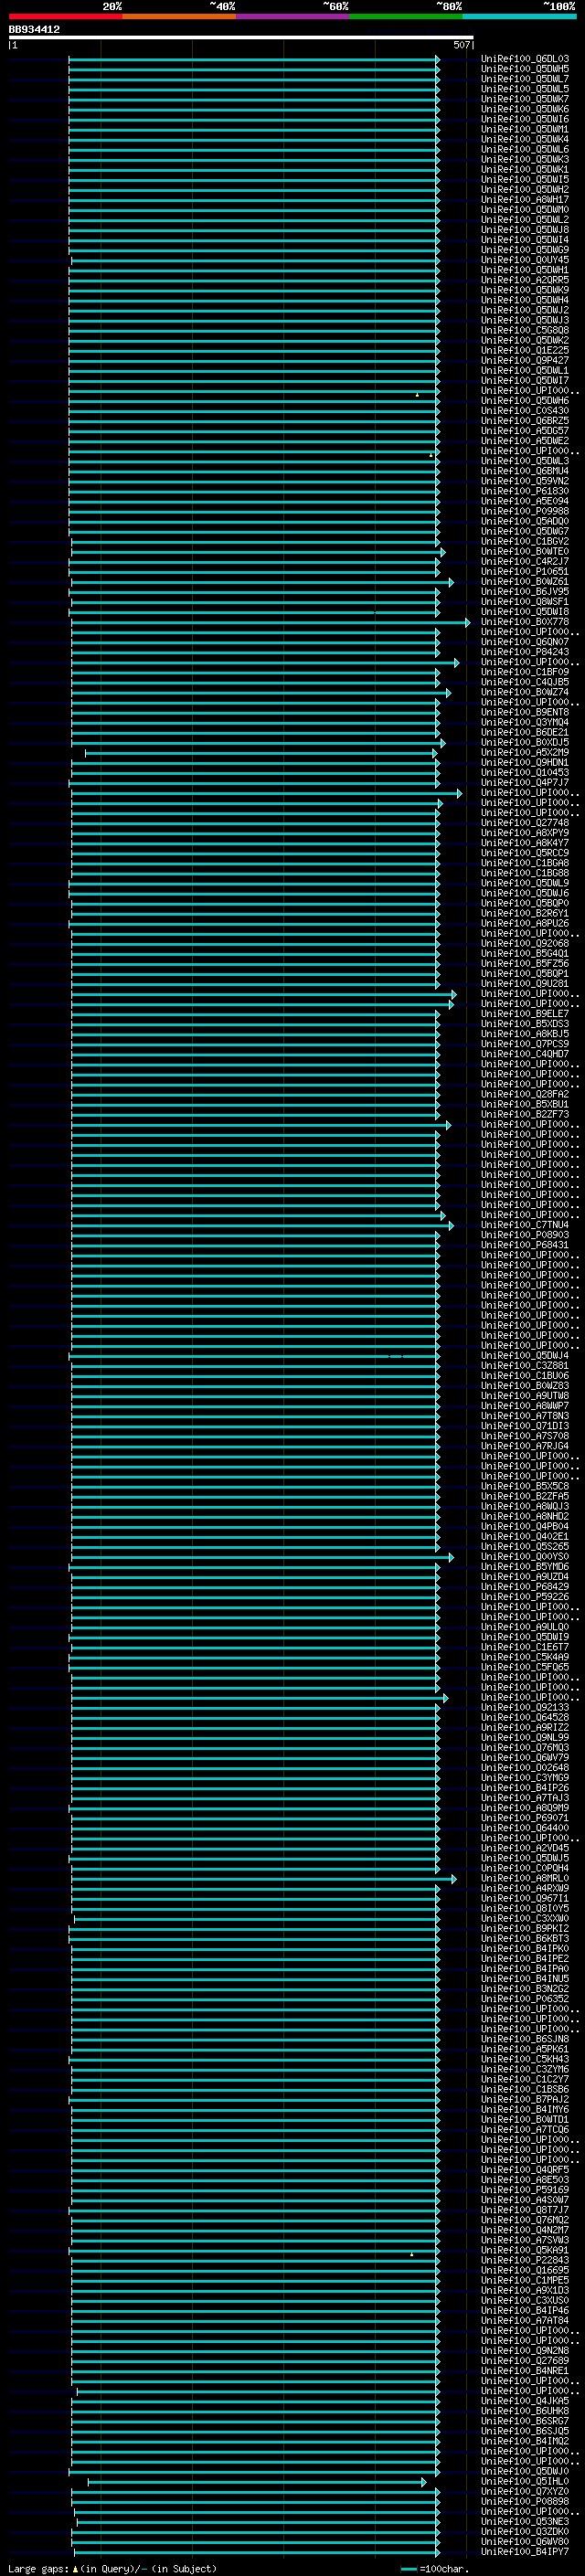This screenshot has height=2576, width=585.
Task: Click hit label UniRef100_Q5RCC9
Action: 525,853
